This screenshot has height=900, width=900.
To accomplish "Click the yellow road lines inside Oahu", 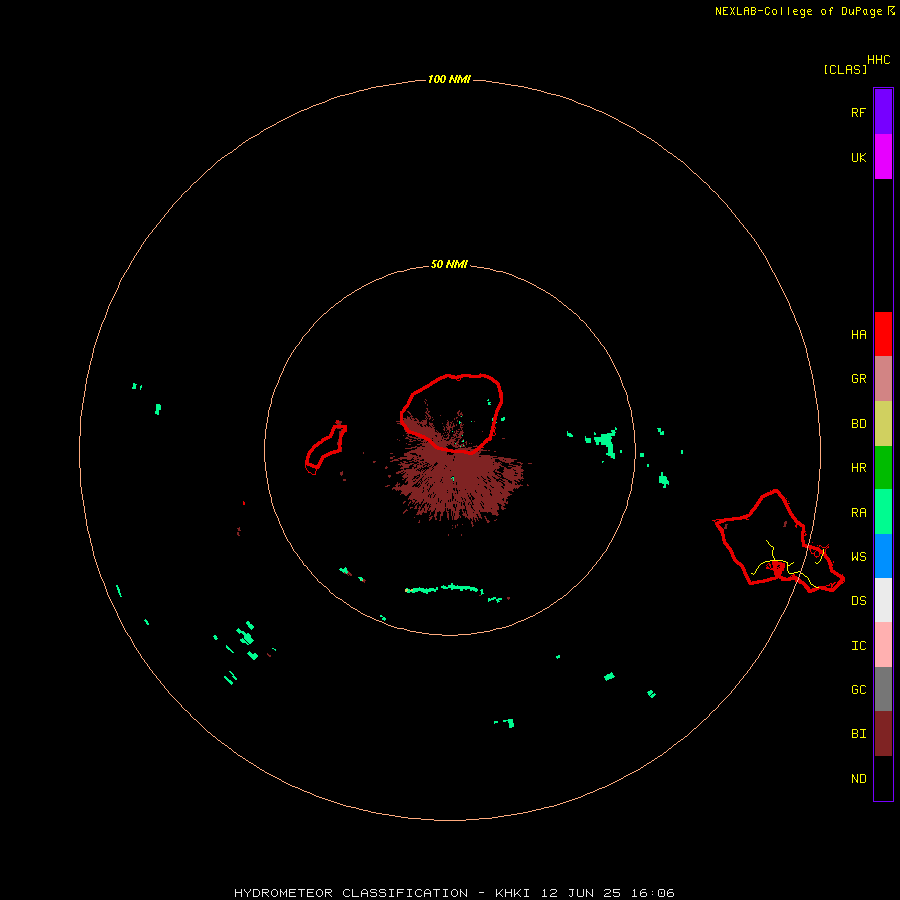I will point(789,565).
